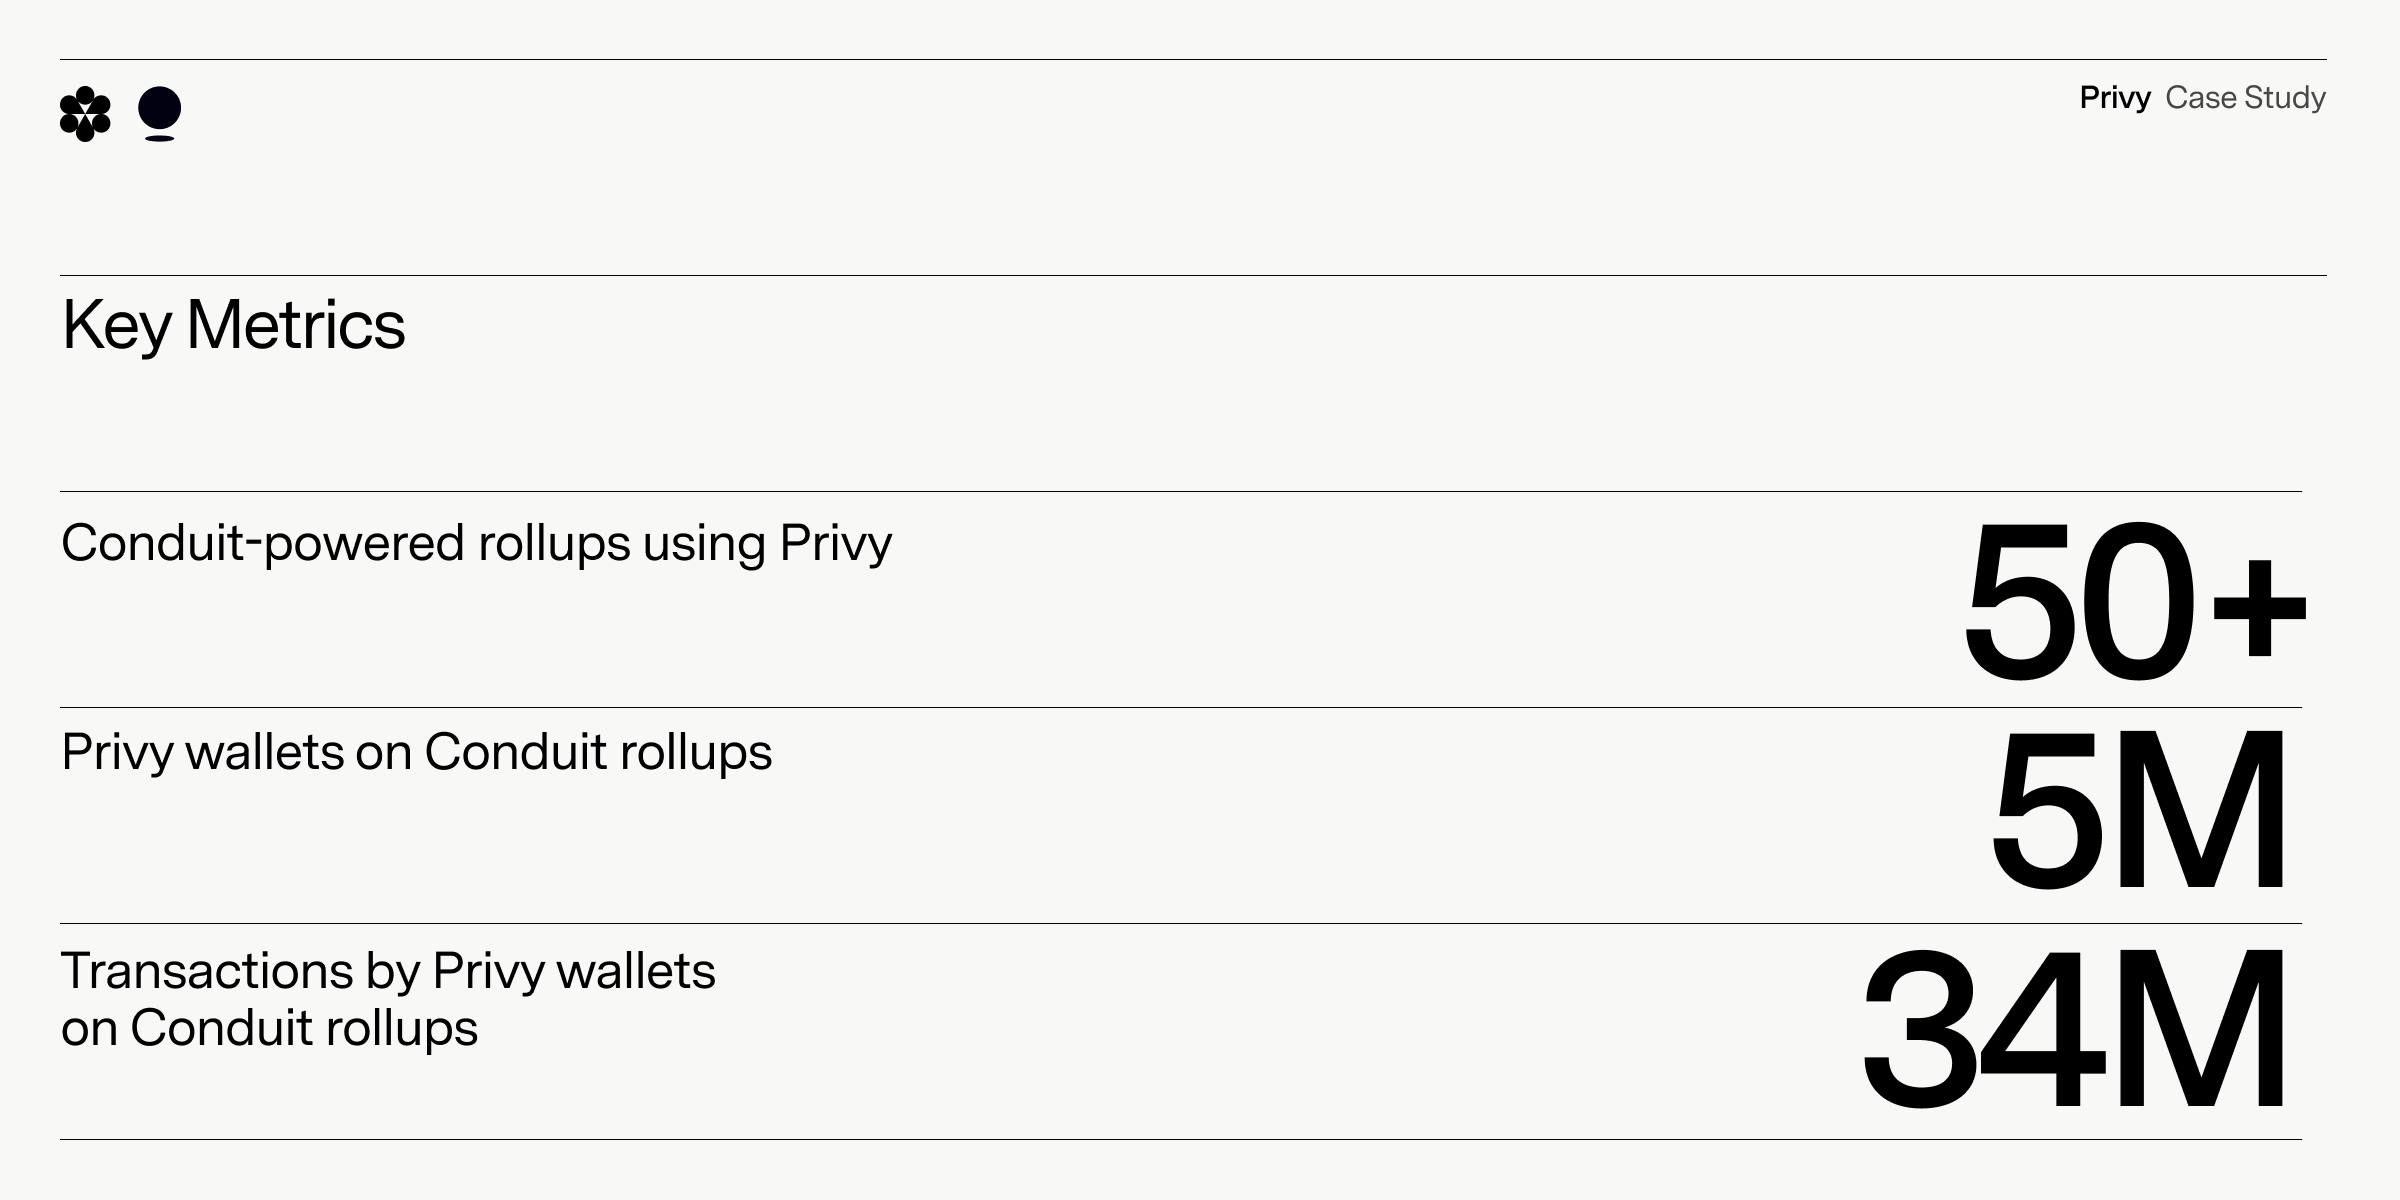
Task: Click the Case Study header text
Action: pos(2245,98)
